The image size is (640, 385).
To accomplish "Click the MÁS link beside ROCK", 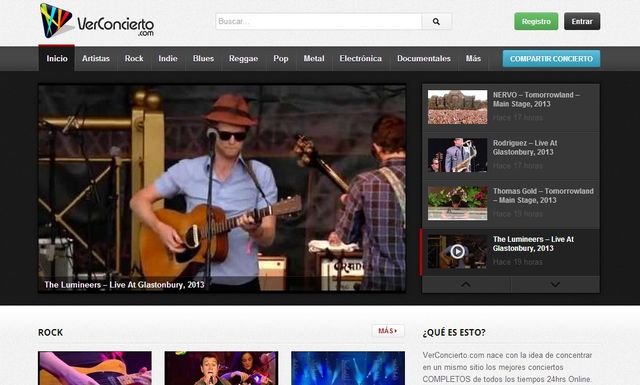I will click(x=388, y=331).
